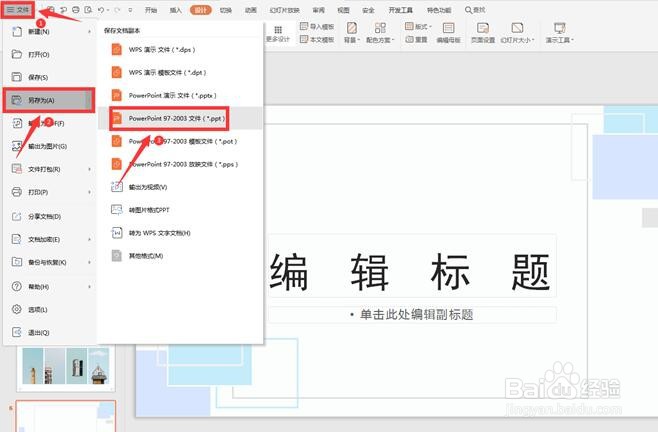
Task: Click the 文档加密(E) icon
Action: coord(17,239)
